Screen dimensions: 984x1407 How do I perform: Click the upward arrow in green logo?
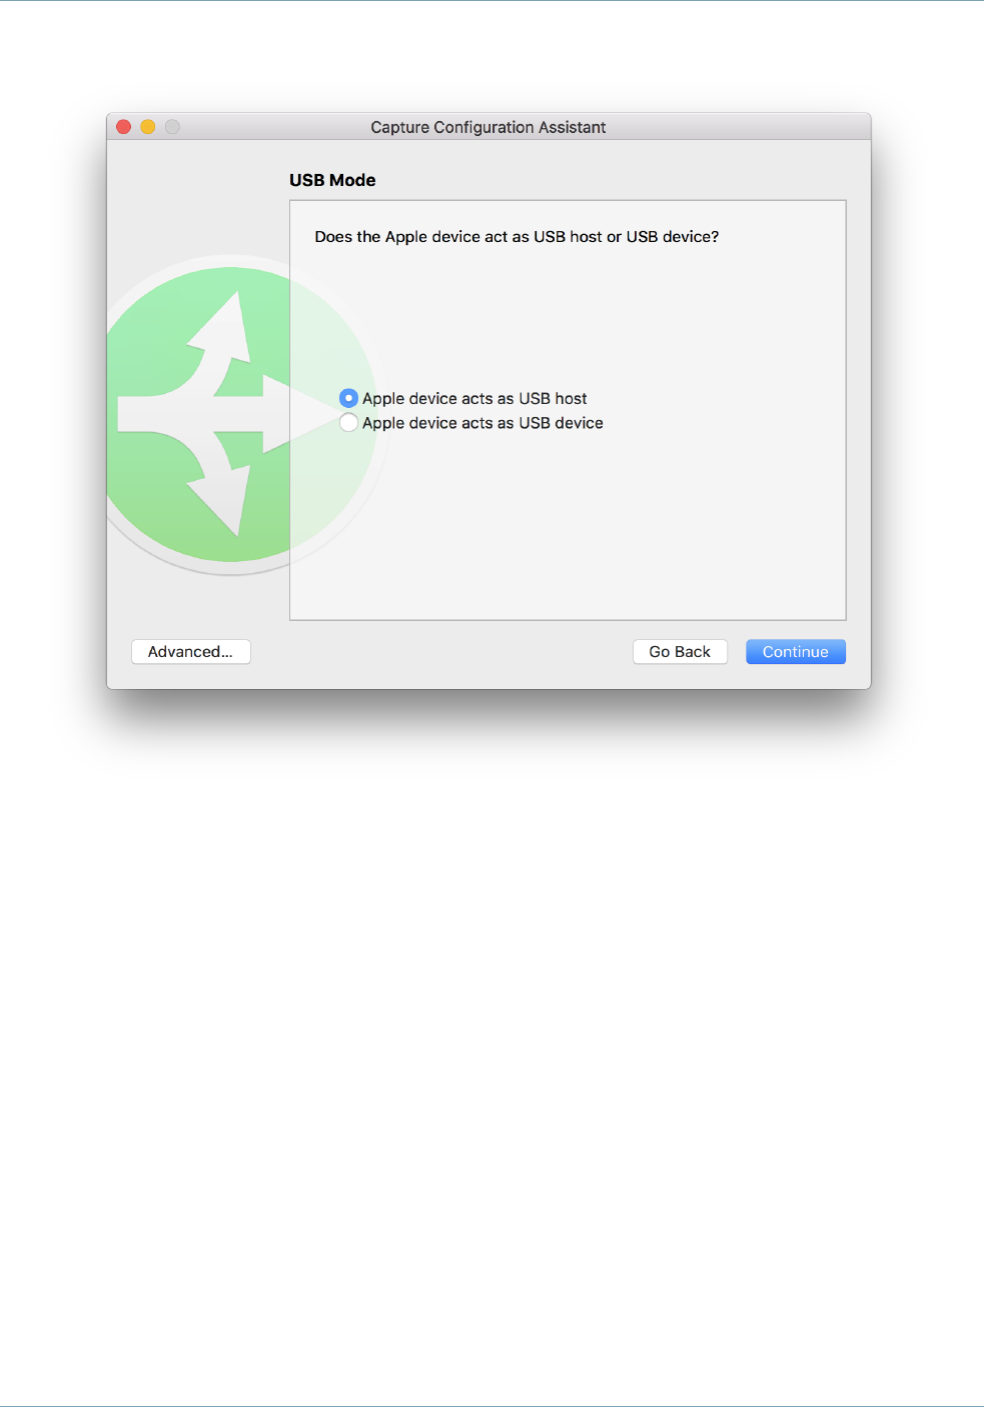tap(222, 330)
